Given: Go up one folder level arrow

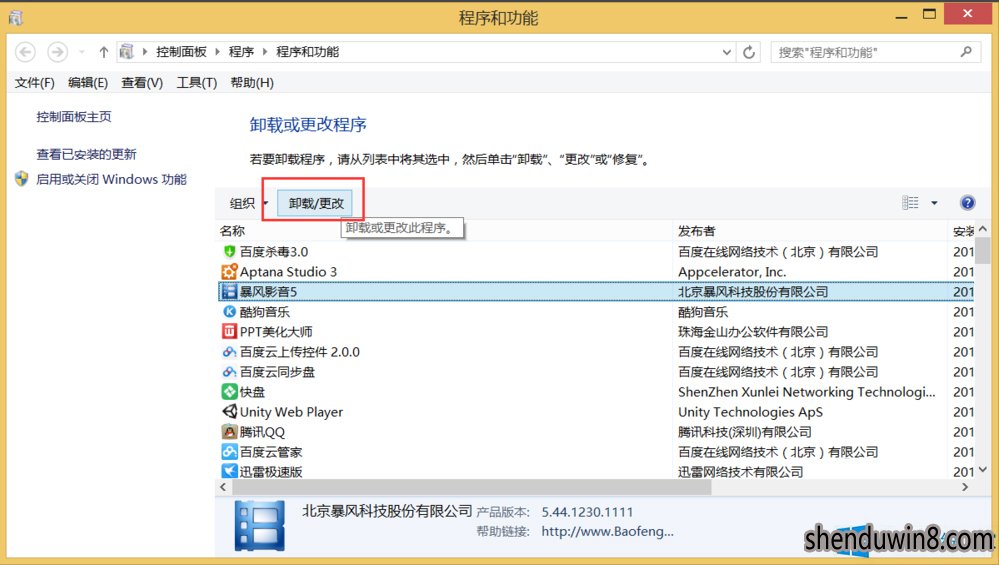Looking at the screenshot, I should click(x=103, y=52).
